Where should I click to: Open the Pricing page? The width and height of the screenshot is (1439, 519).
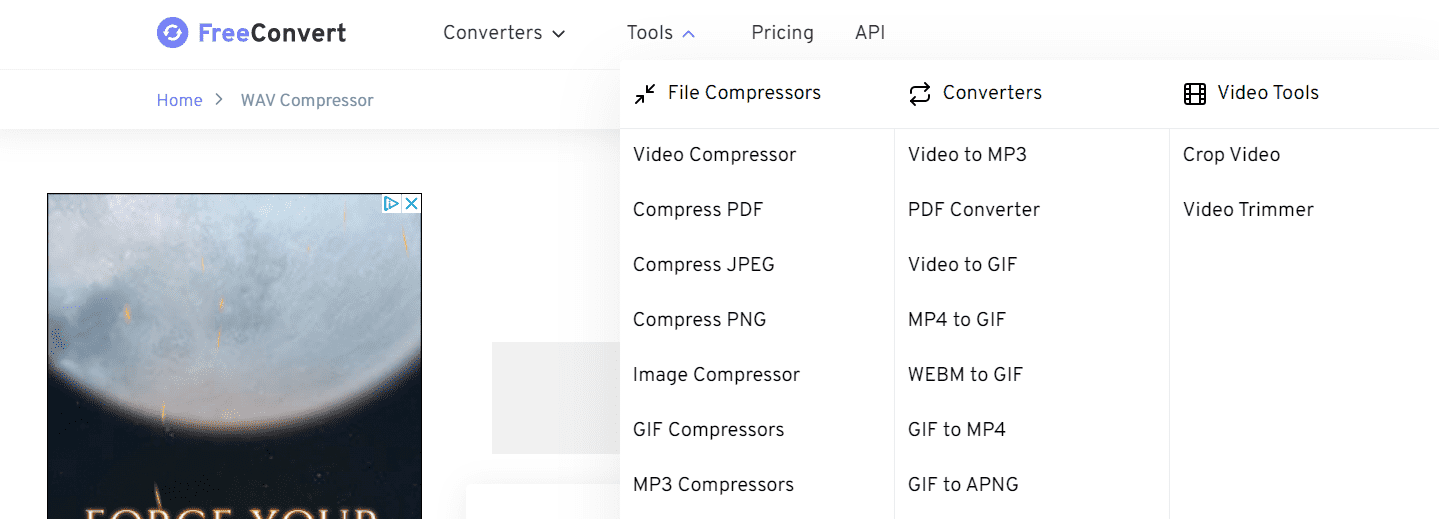tap(782, 33)
